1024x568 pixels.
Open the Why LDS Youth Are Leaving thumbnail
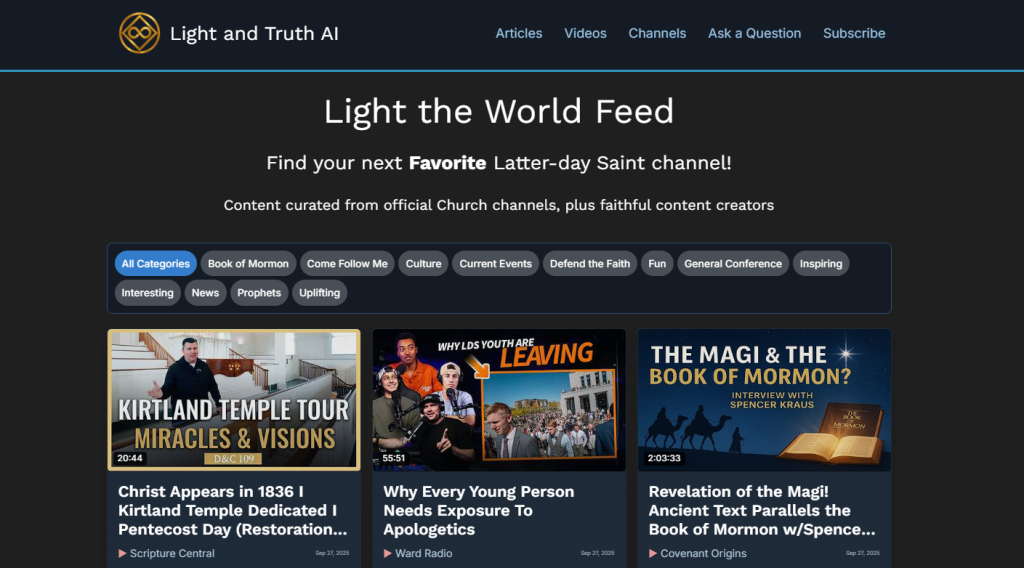[x=499, y=400]
